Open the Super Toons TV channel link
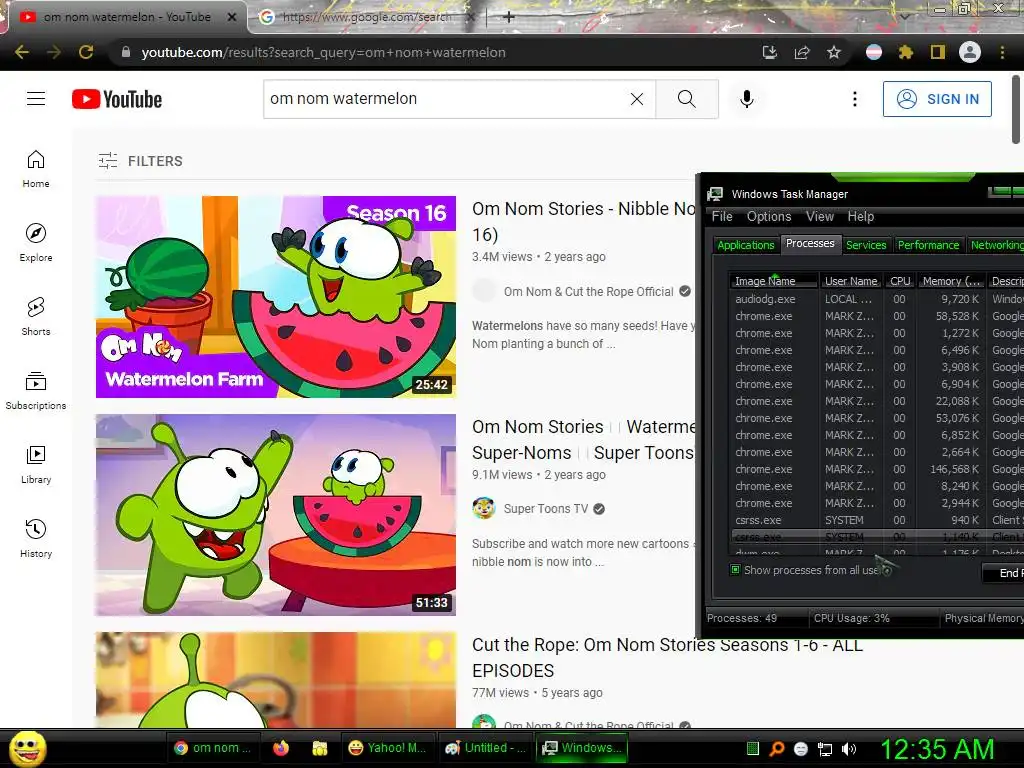 tap(545, 509)
